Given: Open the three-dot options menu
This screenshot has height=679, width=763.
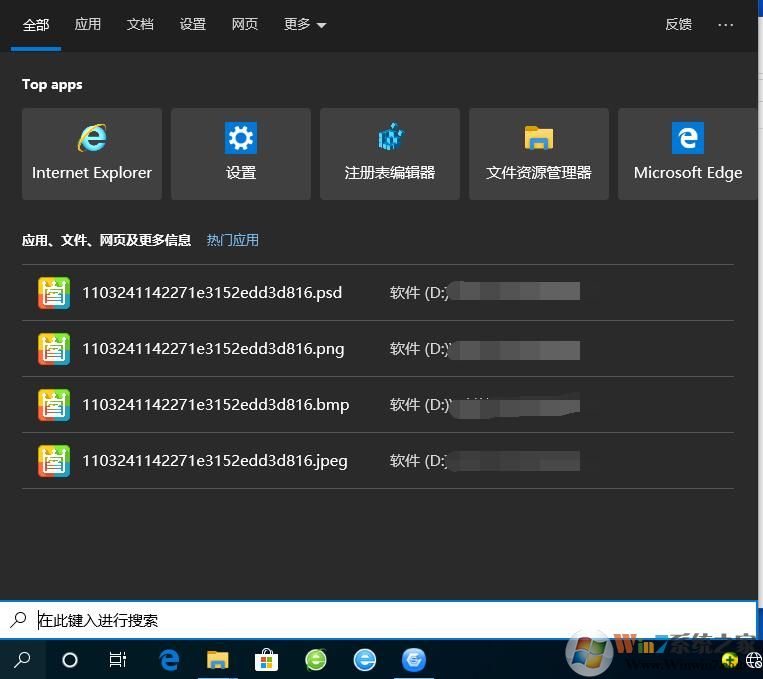Looking at the screenshot, I should pyautogui.click(x=726, y=24).
